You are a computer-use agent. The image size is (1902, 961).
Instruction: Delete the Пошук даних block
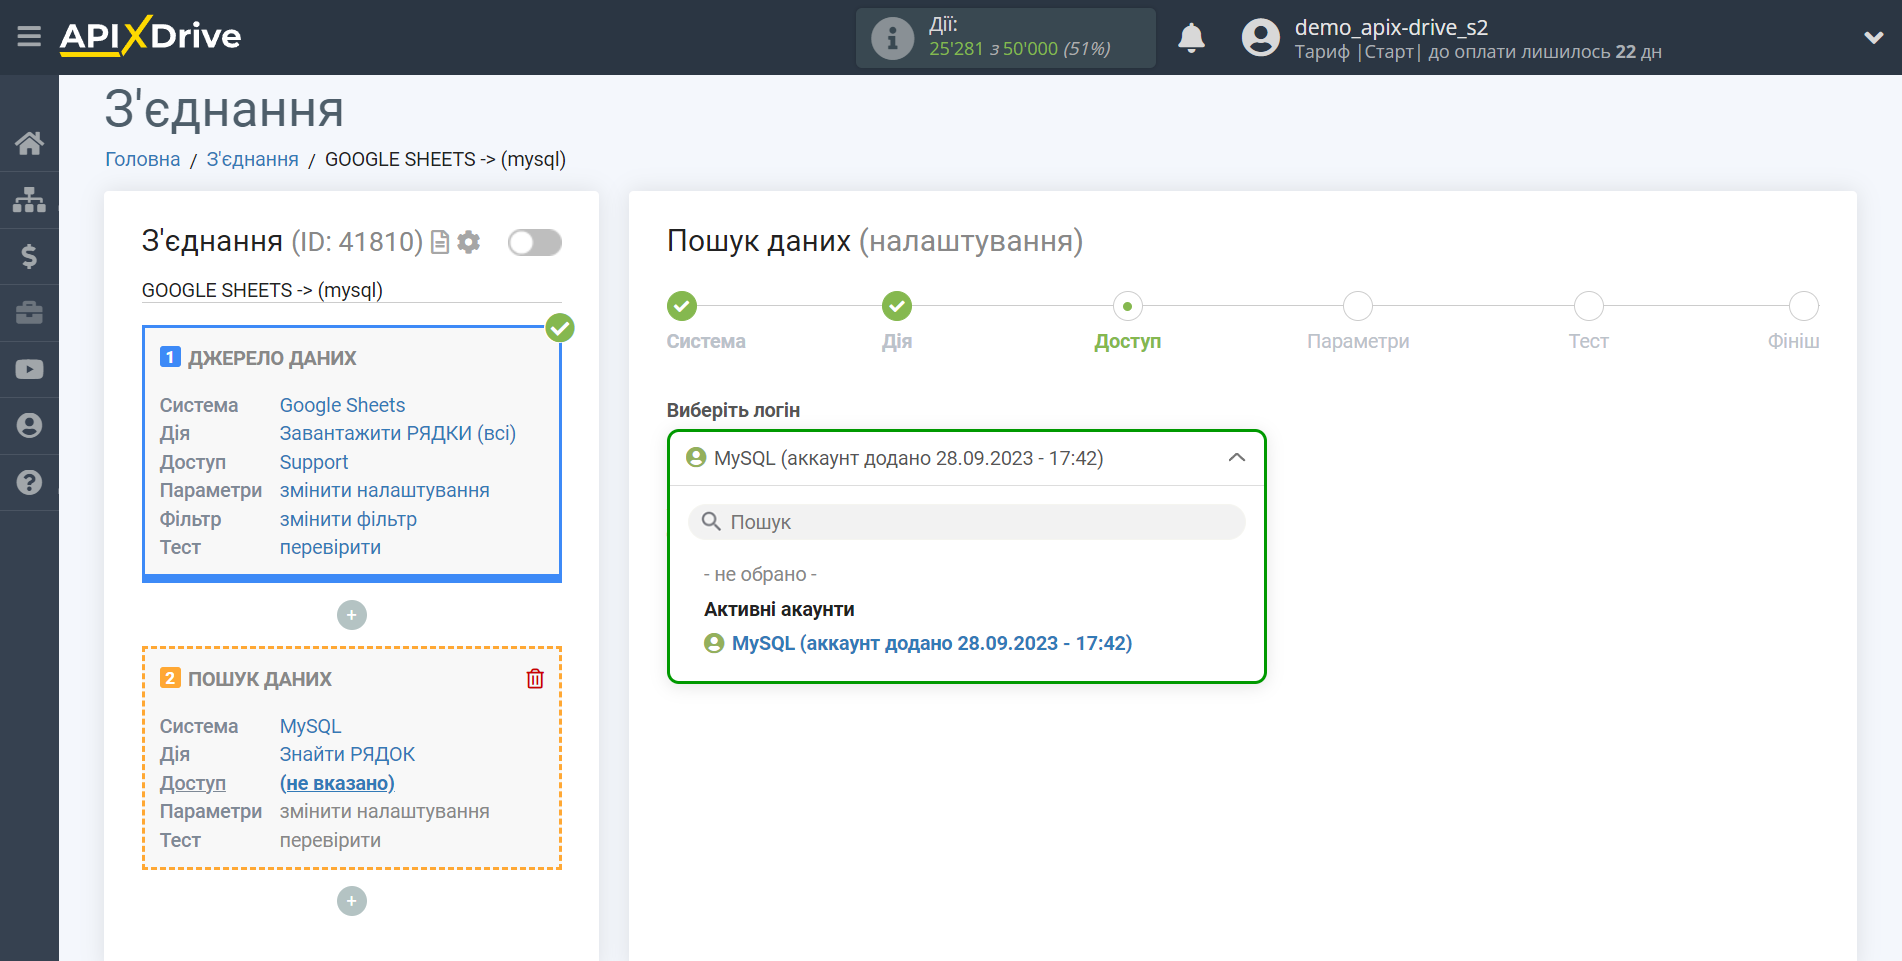click(535, 679)
